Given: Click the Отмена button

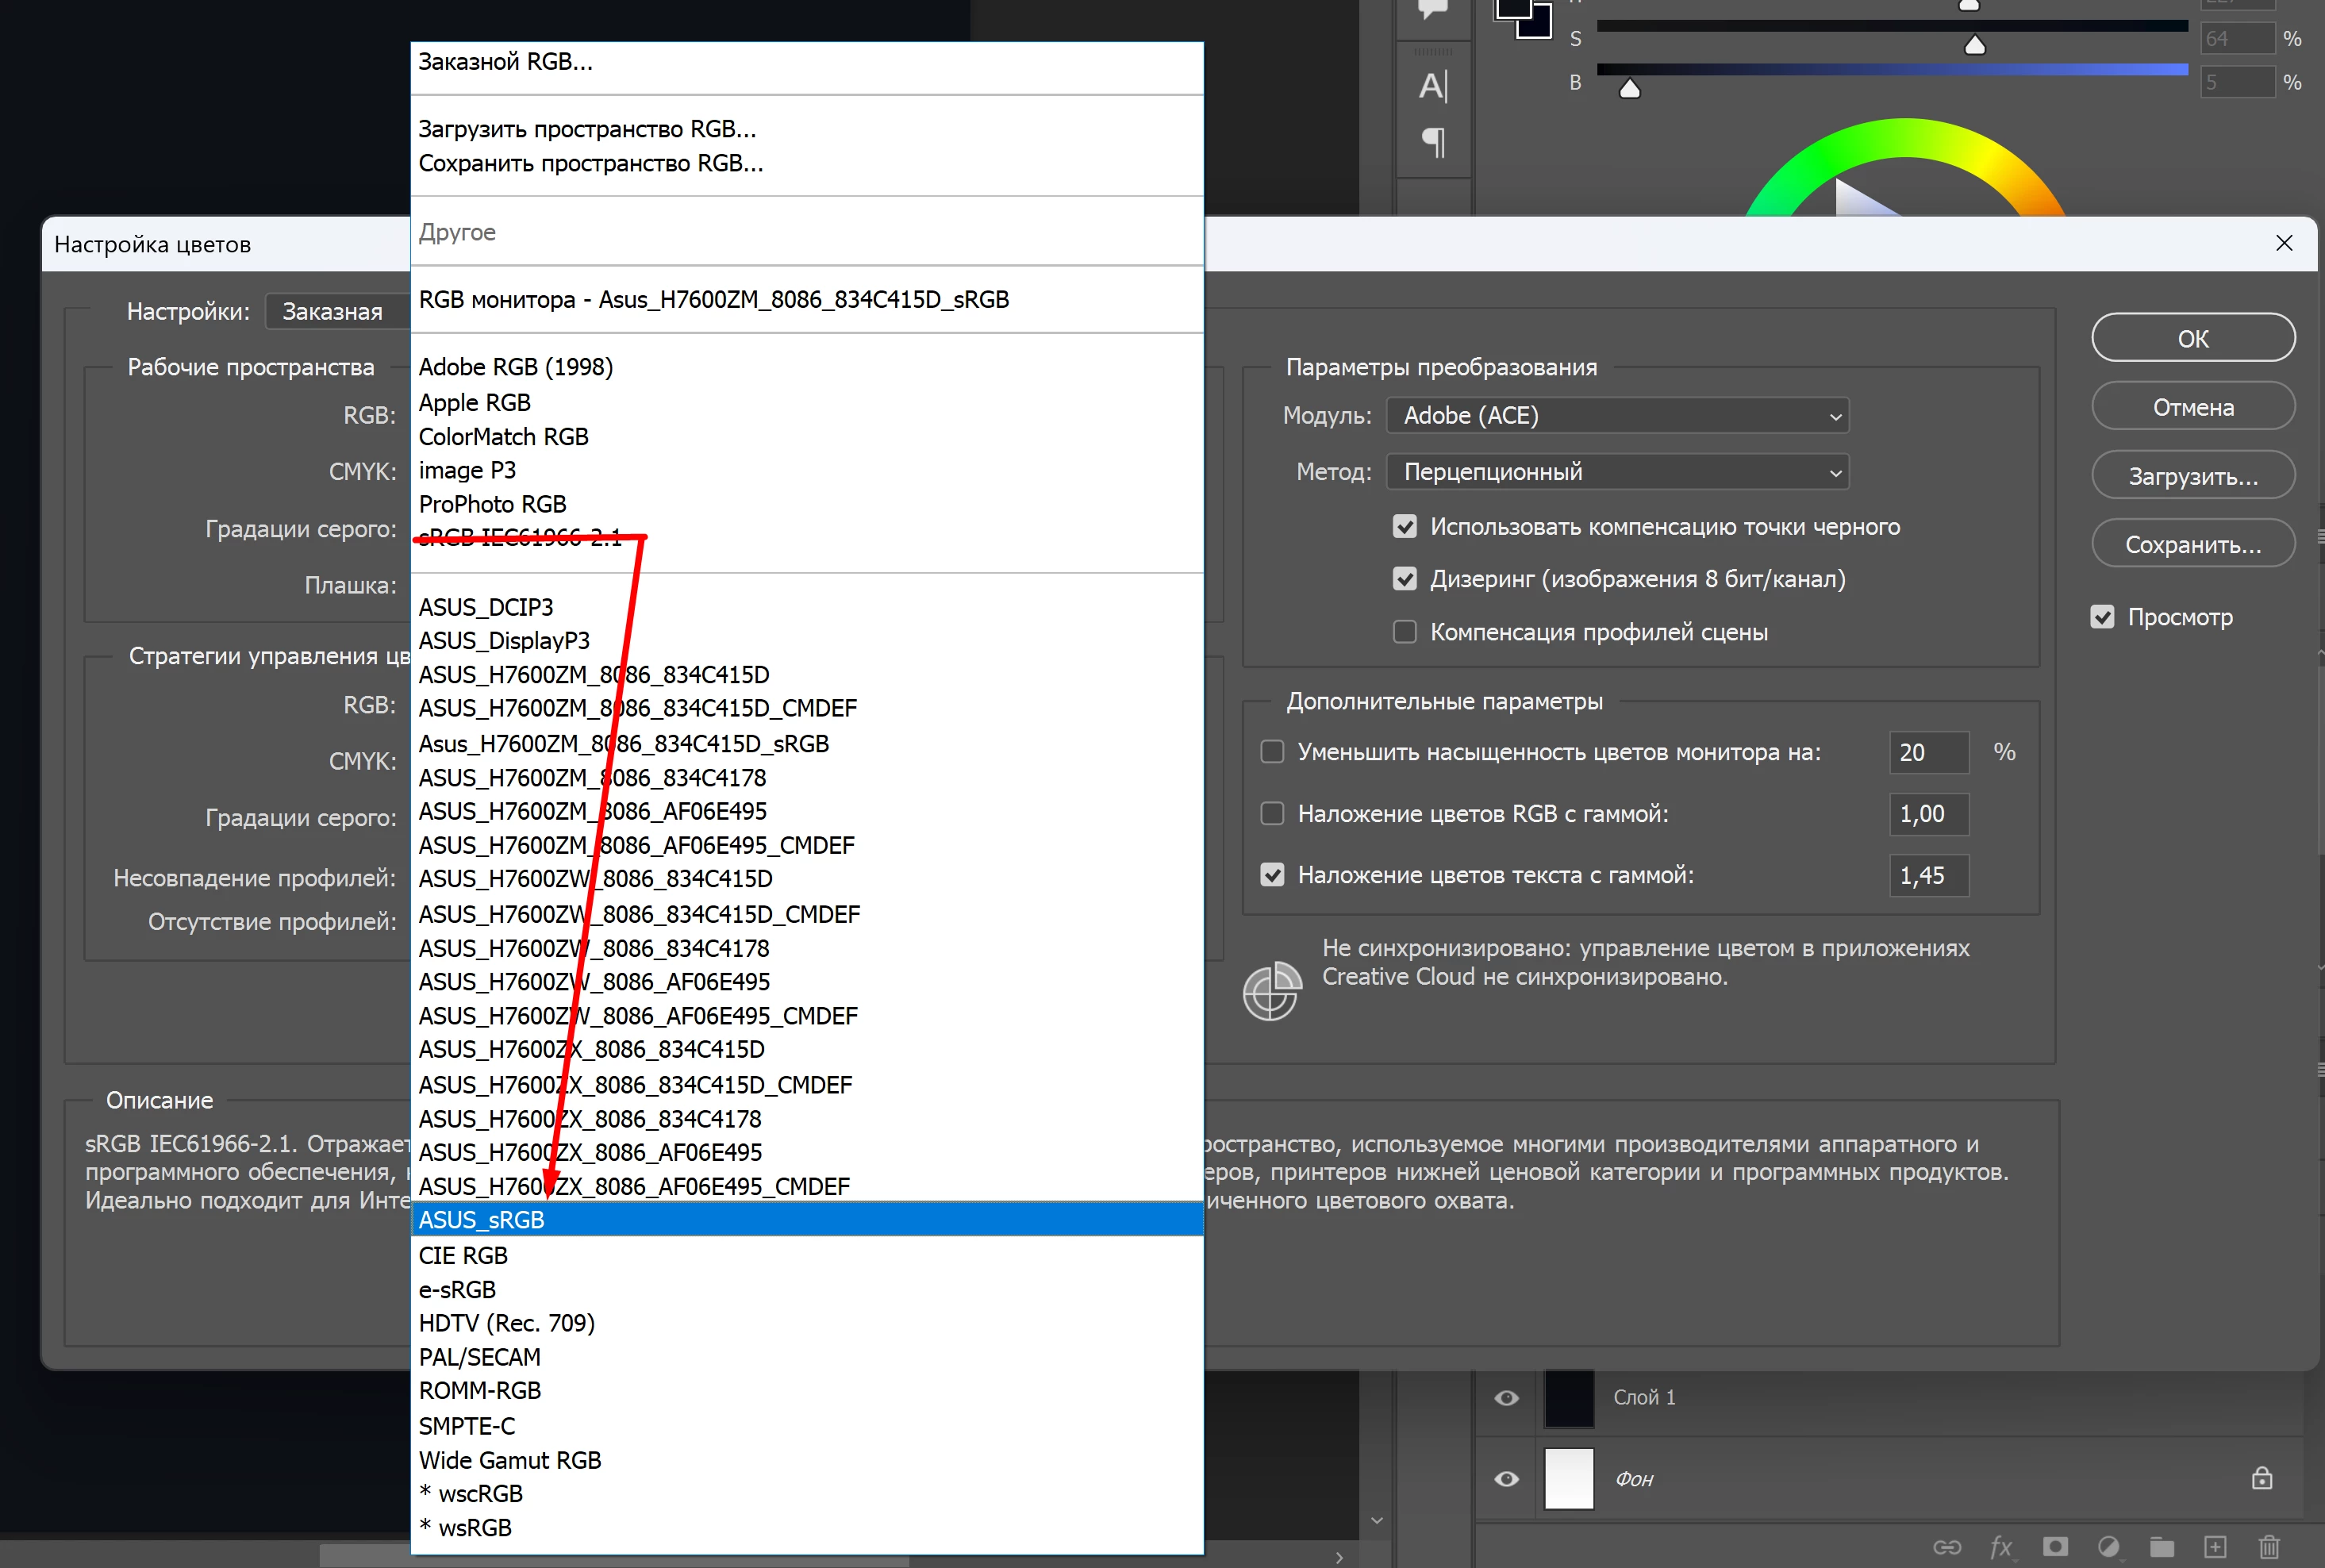Looking at the screenshot, I should click(x=2193, y=407).
